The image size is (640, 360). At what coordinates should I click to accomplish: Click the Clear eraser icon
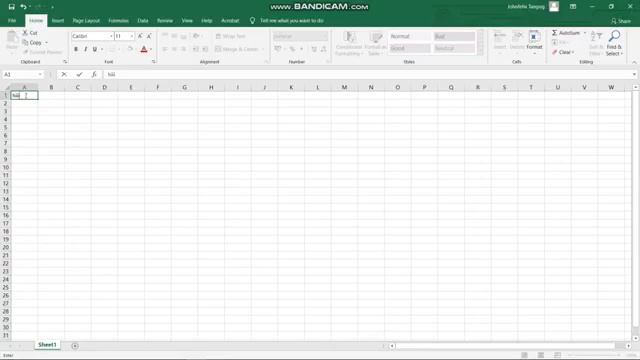tap(555, 52)
